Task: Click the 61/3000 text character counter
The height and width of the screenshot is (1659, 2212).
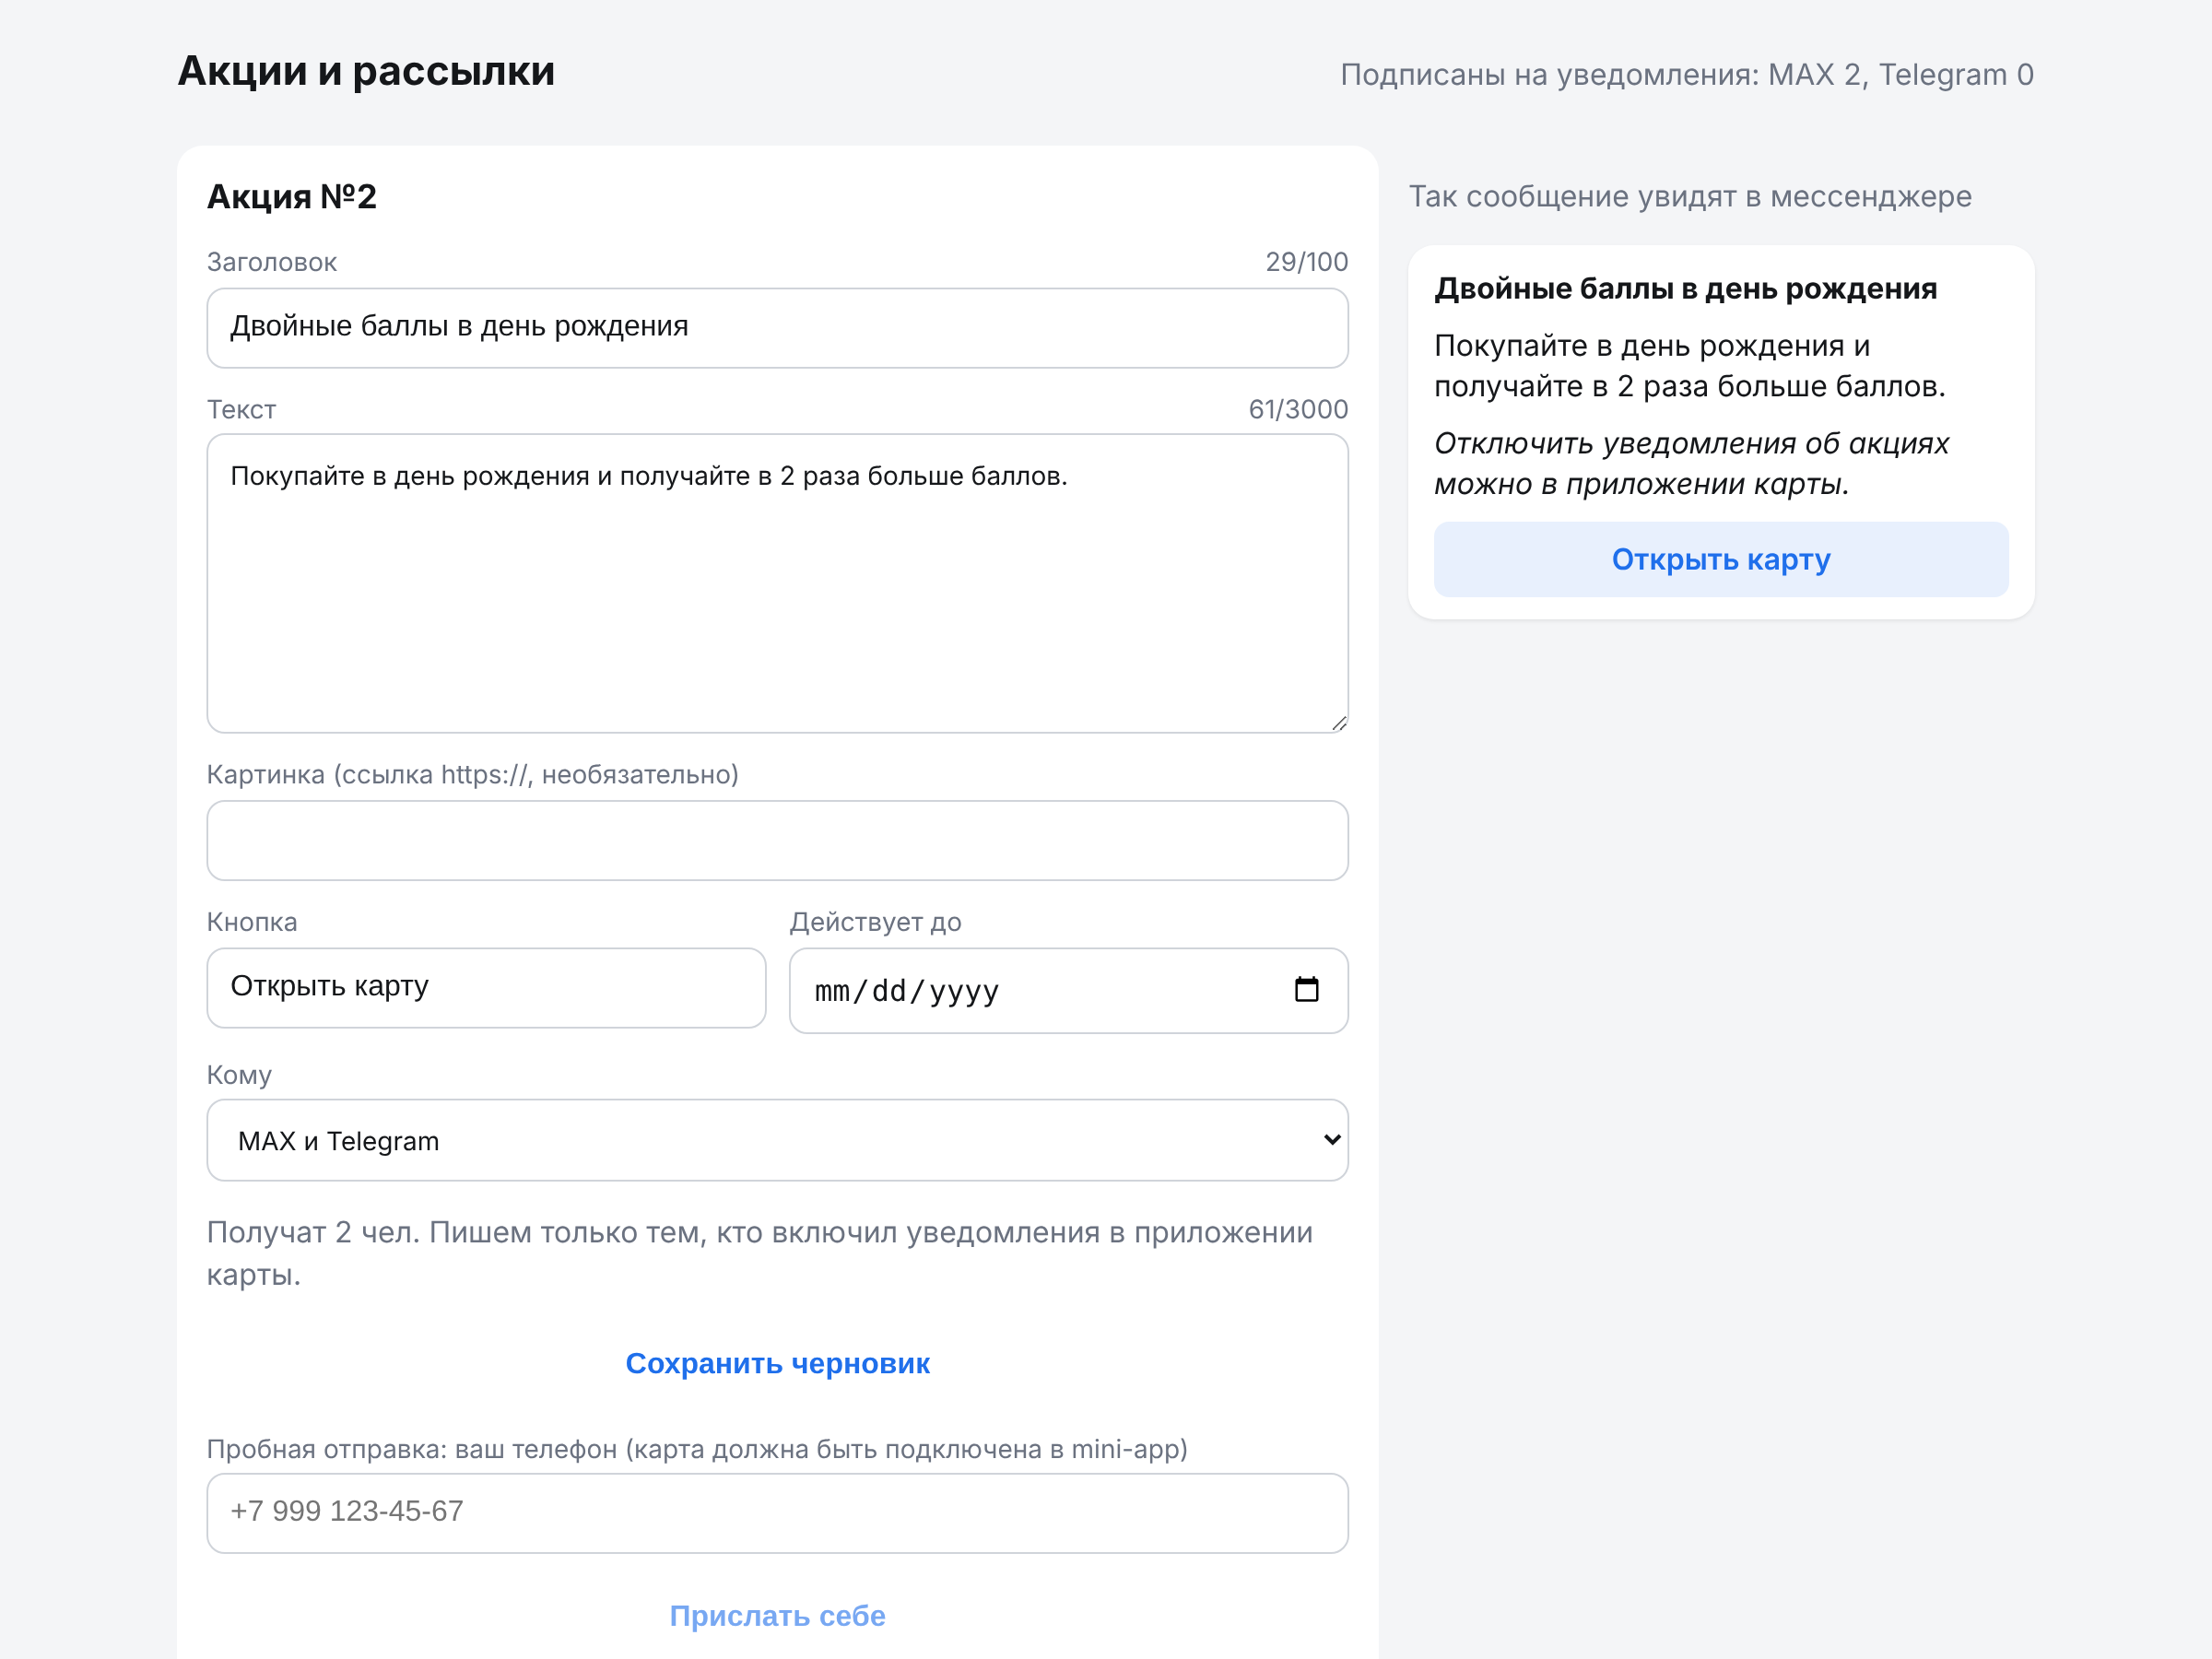Action: click(1298, 409)
